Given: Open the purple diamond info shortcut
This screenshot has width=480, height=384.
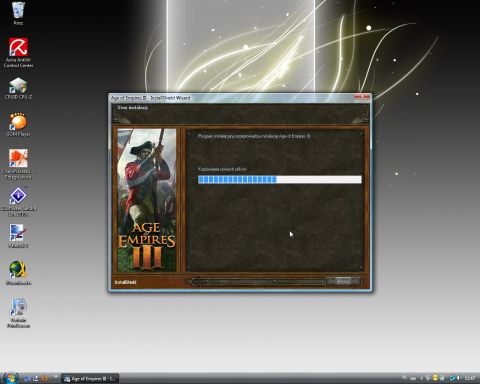Looking at the screenshot, I should coord(18,201).
